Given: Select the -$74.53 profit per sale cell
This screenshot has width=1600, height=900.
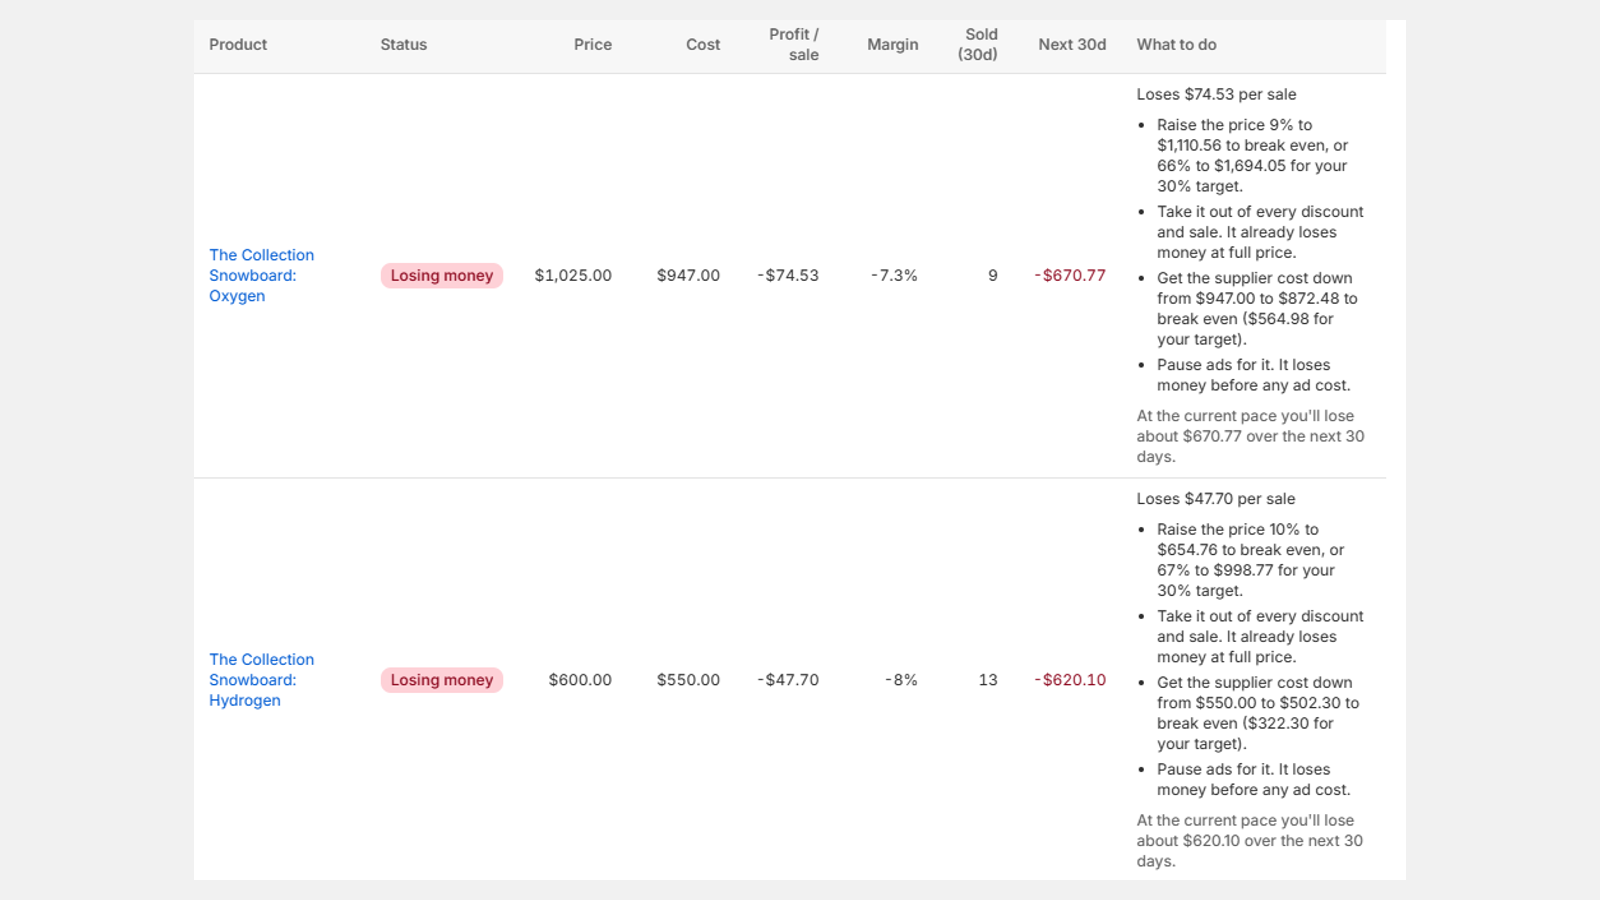Looking at the screenshot, I should (788, 275).
